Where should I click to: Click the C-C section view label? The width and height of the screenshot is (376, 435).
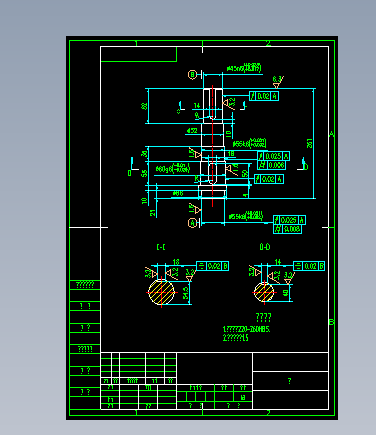pos(161,247)
